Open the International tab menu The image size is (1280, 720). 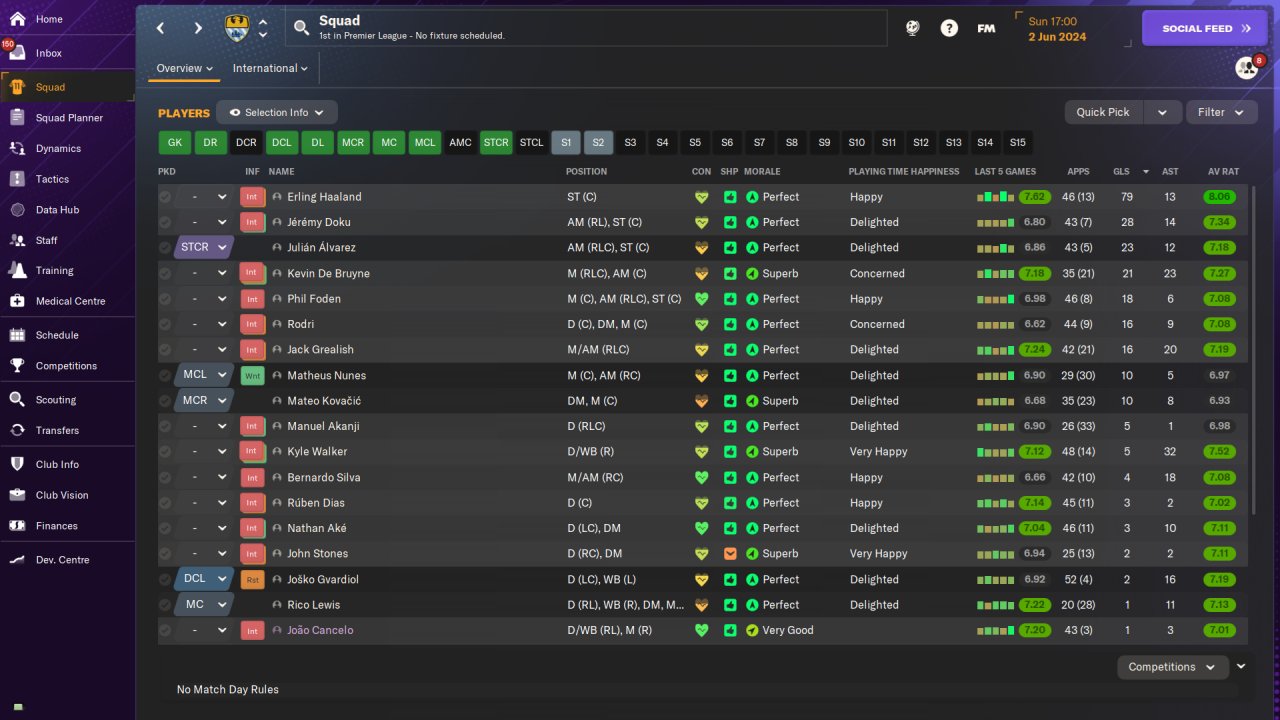coord(270,68)
